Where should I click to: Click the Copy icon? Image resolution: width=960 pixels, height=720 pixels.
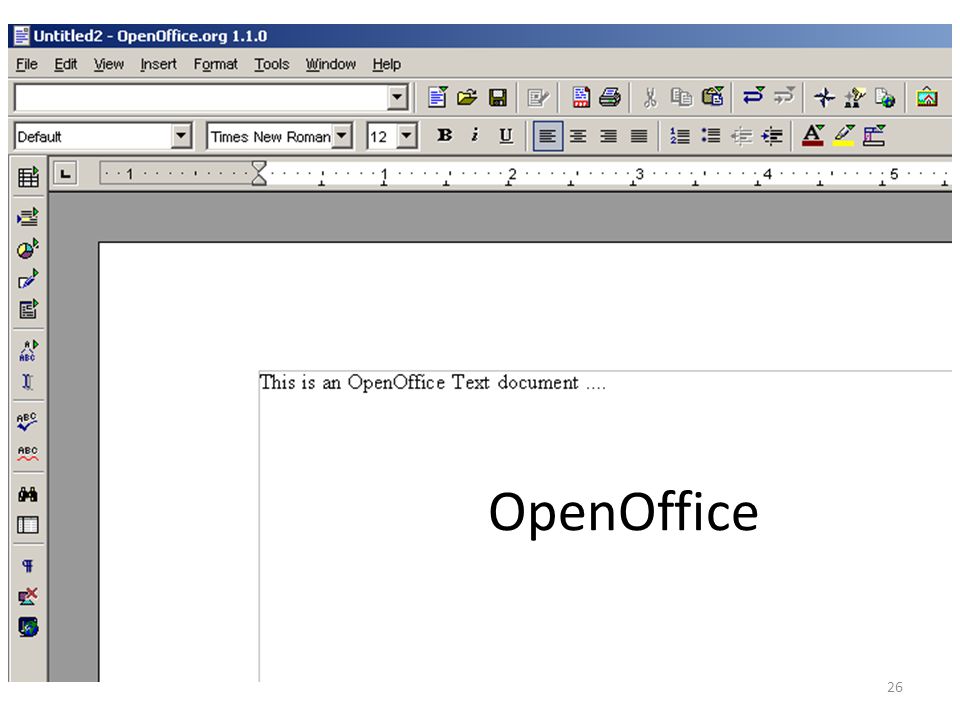(x=681, y=97)
